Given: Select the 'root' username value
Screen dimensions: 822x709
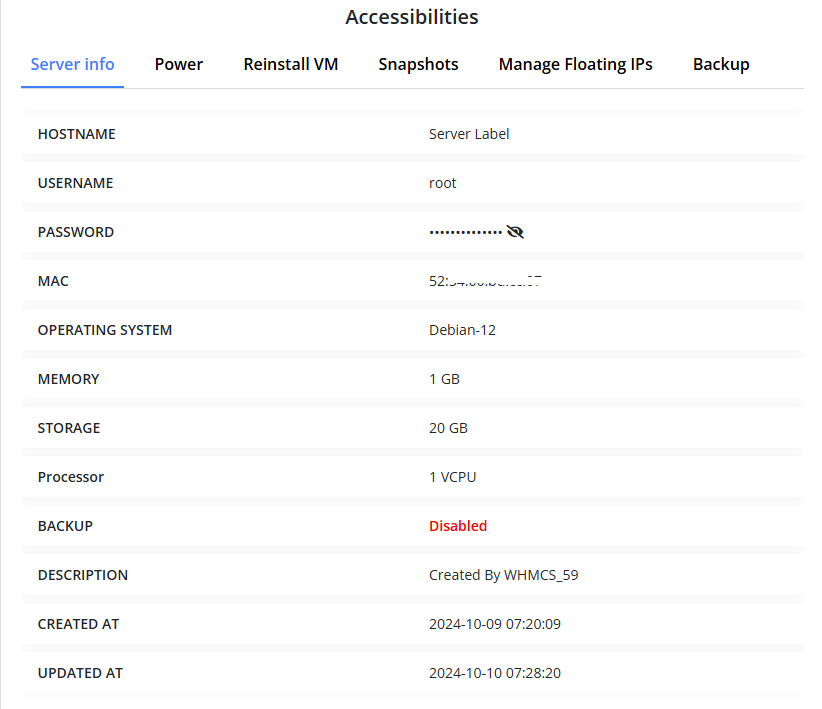Looking at the screenshot, I should 442,183.
